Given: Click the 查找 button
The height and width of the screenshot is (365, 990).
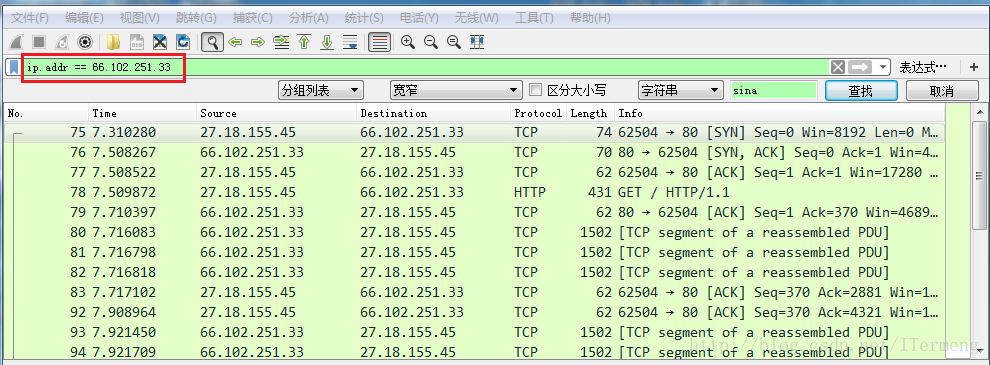Looking at the screenshot, I should click(x=861, y=90).
